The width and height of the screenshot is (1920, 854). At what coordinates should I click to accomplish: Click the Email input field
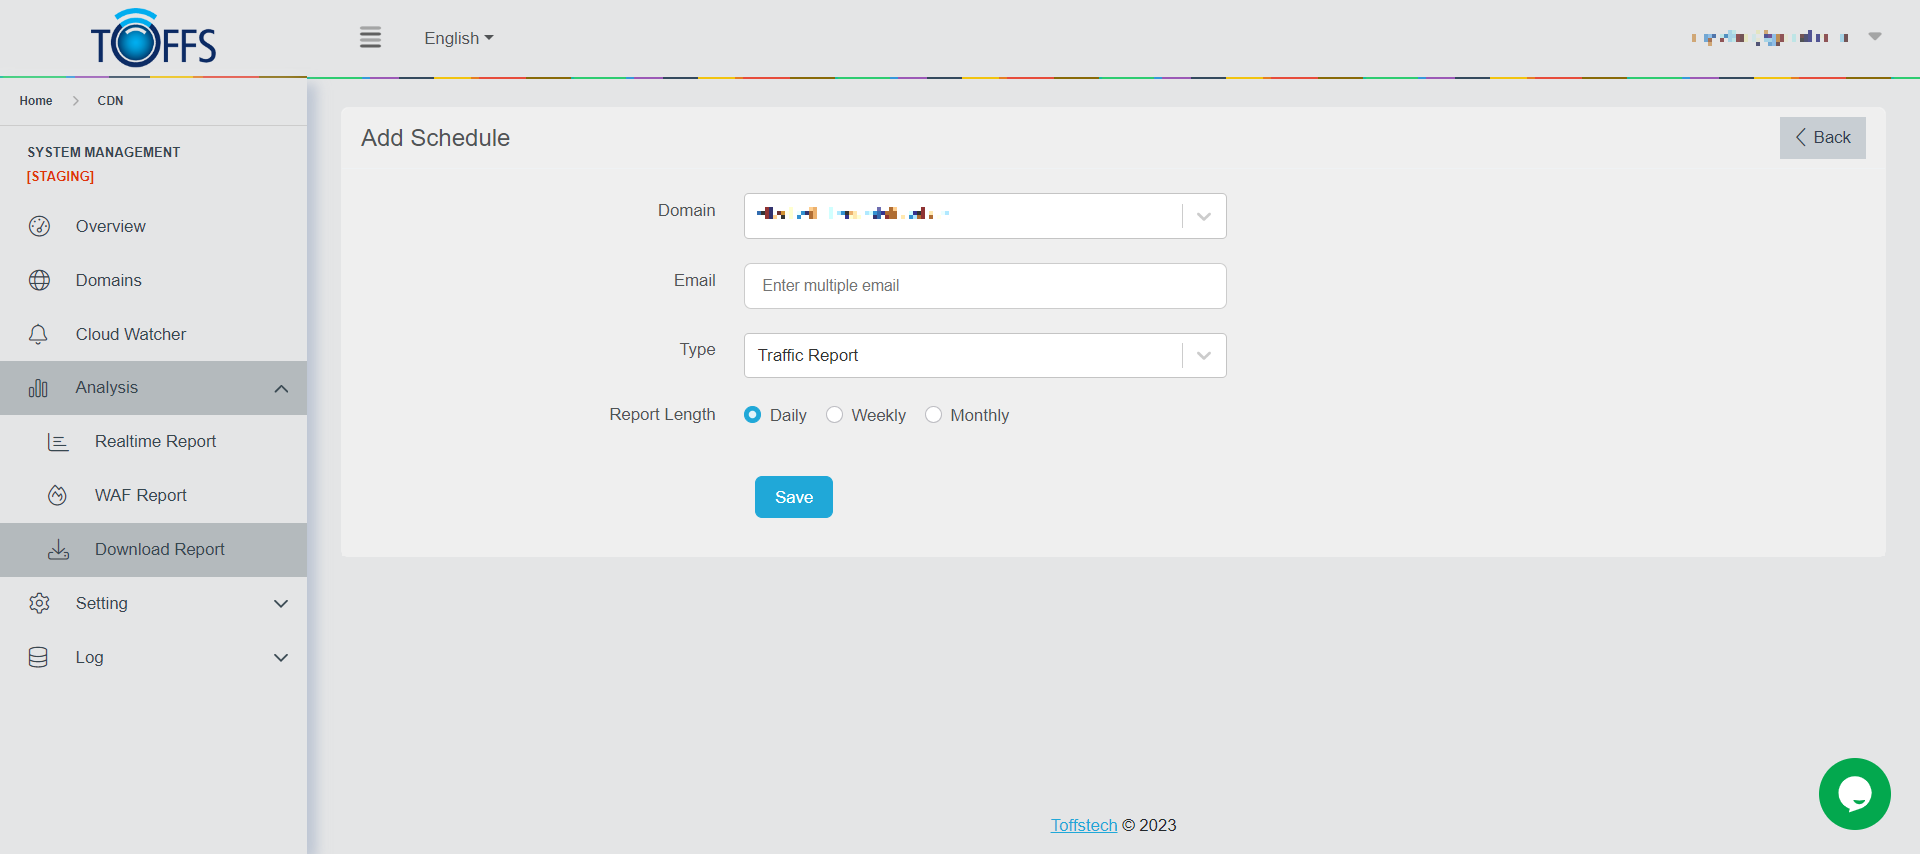pos(984,286)
